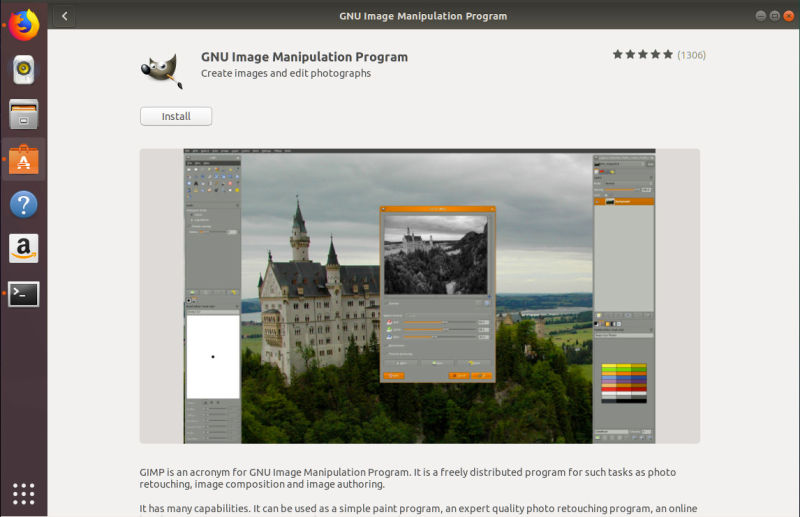Open the Files manager in the dock
This screenshot has width=800, height=517.
click(23, 114)
